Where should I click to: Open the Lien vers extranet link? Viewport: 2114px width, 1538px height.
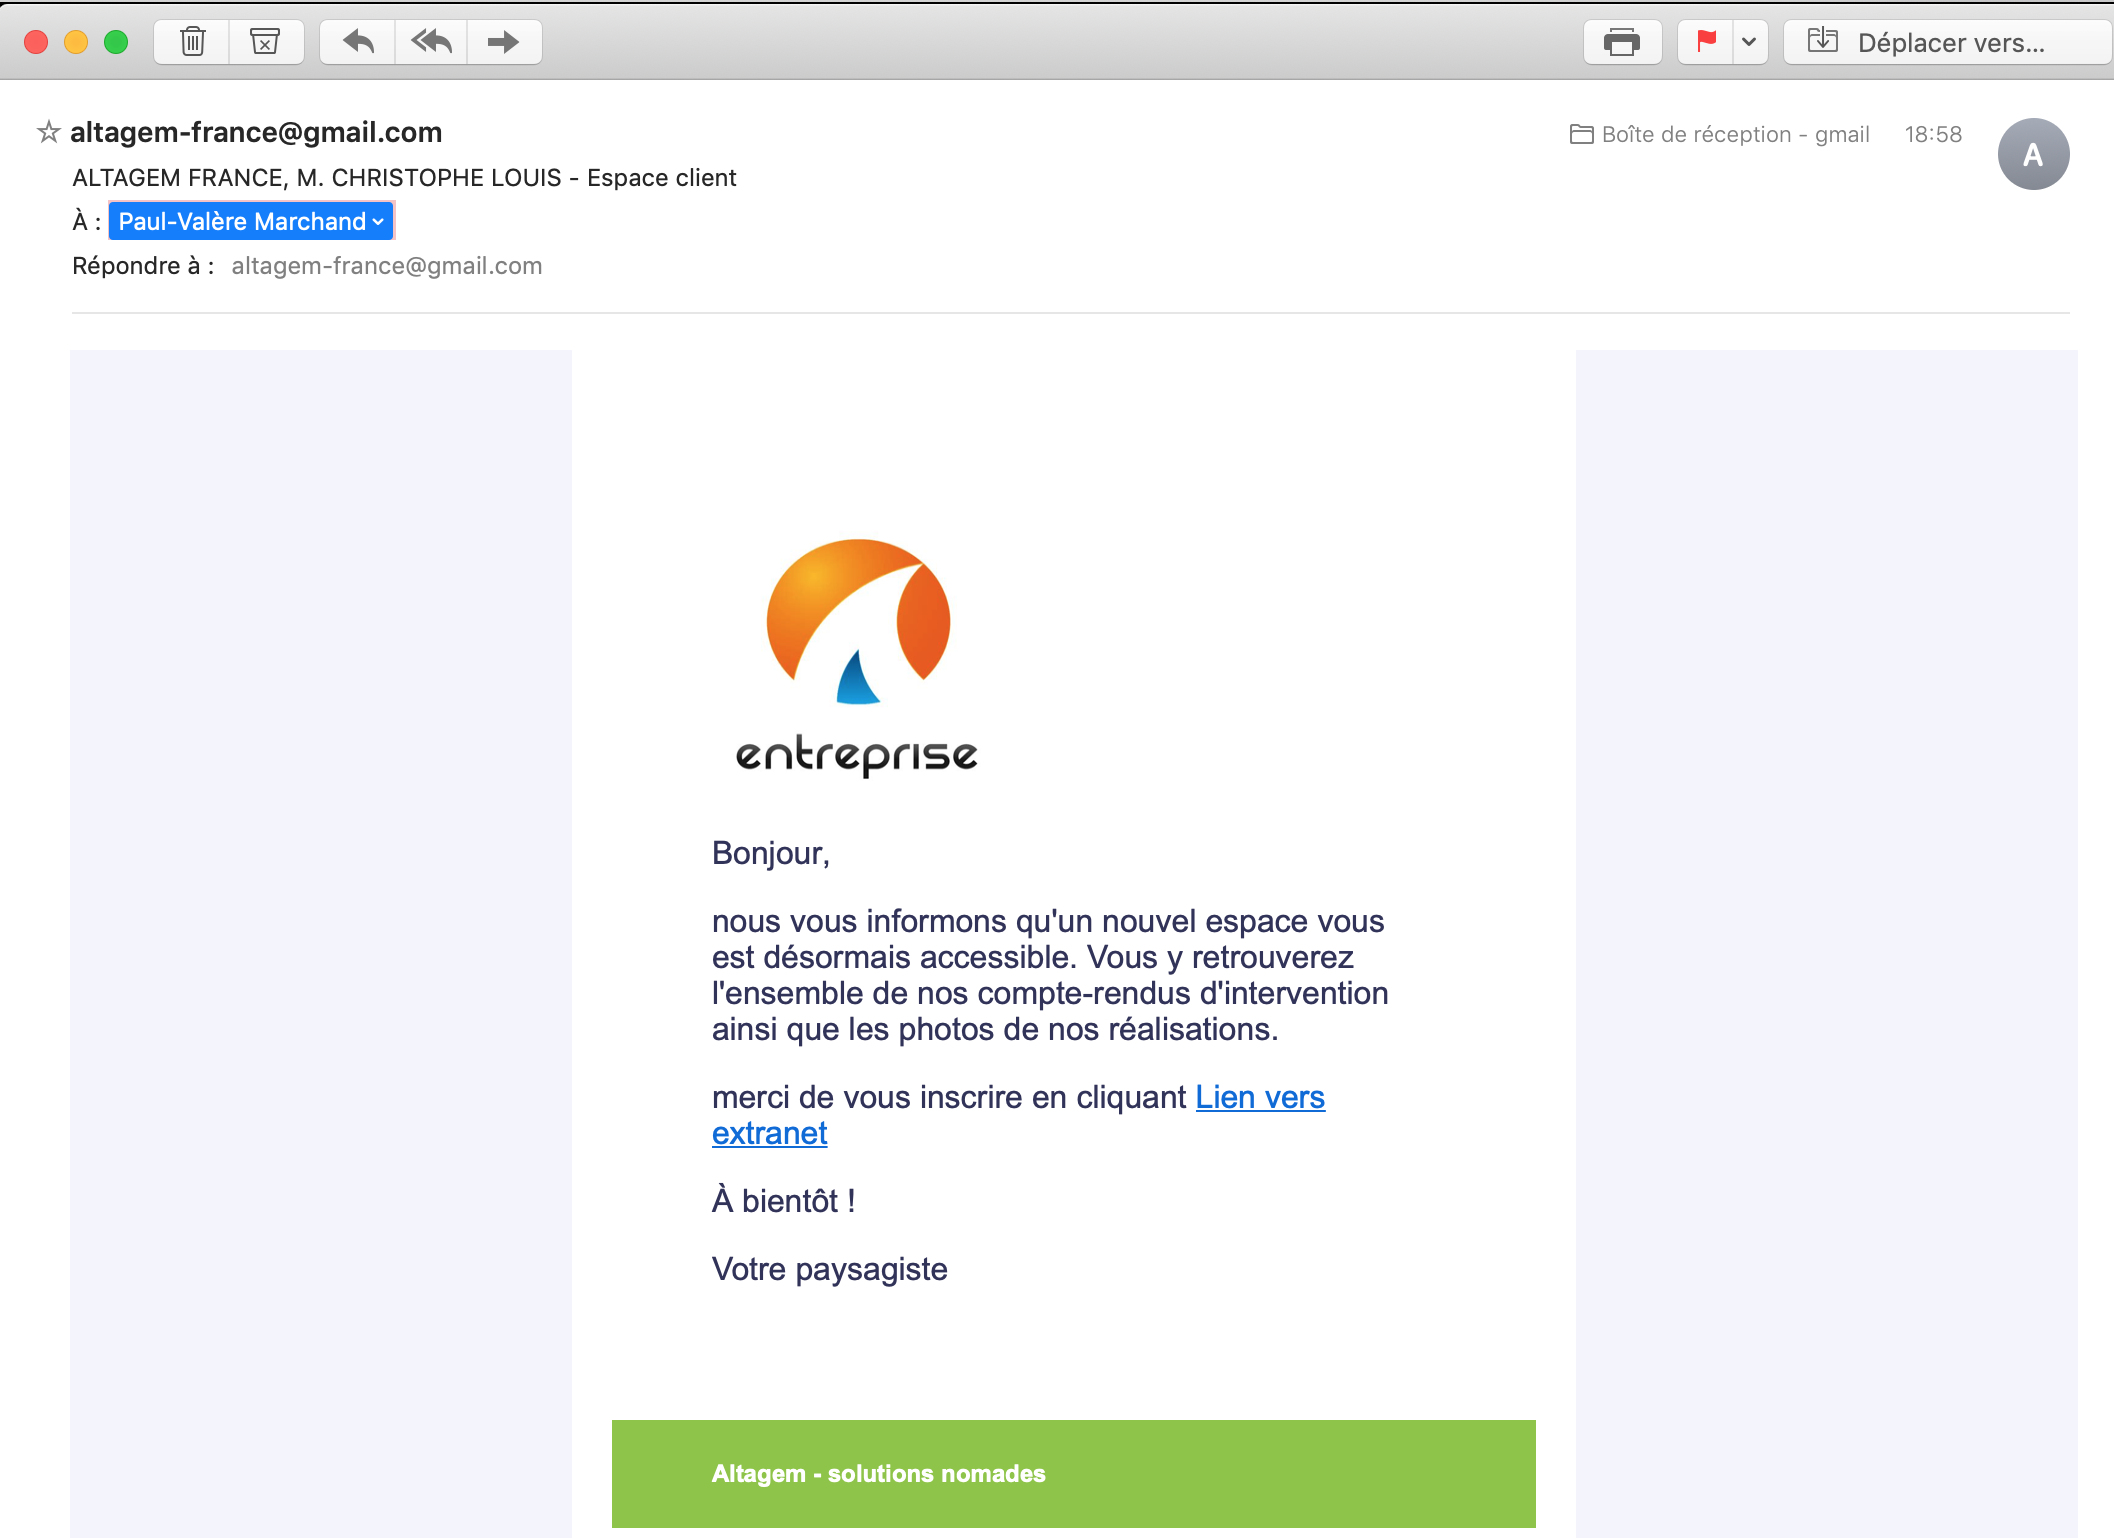pyautogui.click(x=1259, y=1098)
